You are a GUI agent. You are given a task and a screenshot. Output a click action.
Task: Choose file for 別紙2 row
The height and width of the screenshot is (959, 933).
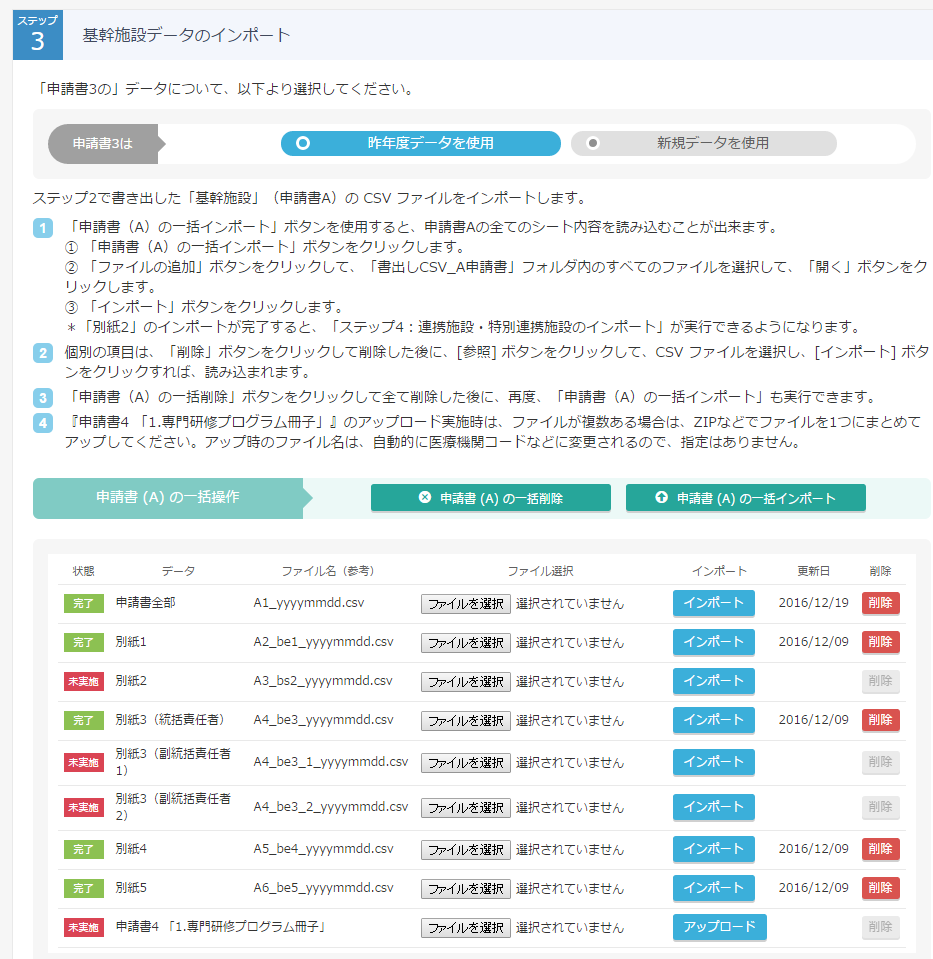465,682
